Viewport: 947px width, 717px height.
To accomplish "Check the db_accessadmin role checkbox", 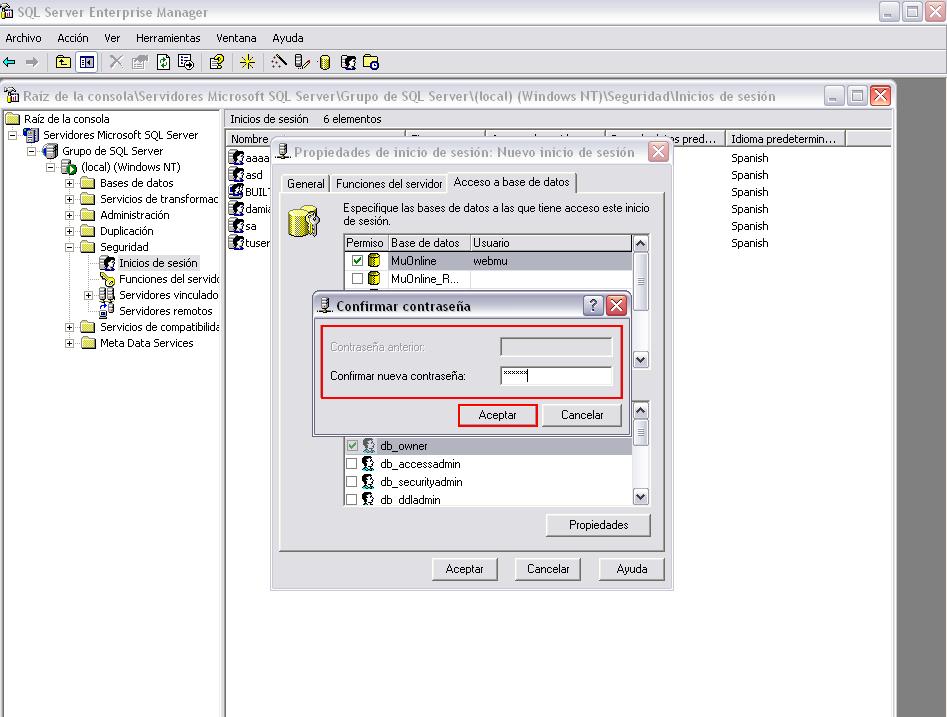I will pyautogui.click(x=352, y=464).
